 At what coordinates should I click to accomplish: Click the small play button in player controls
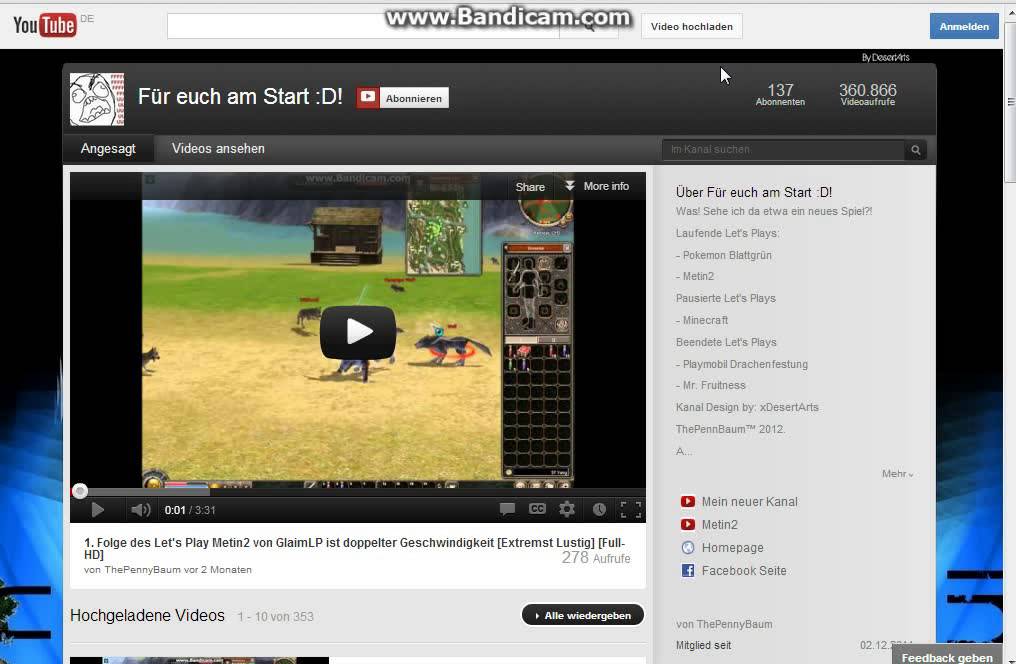tap(98, 510)
